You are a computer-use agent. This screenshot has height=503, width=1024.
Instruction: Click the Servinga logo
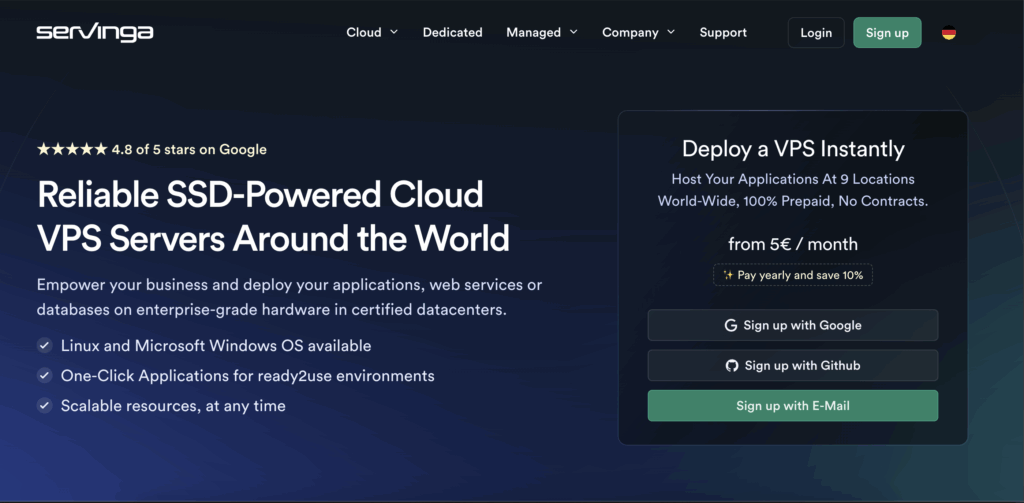(94, 32)
